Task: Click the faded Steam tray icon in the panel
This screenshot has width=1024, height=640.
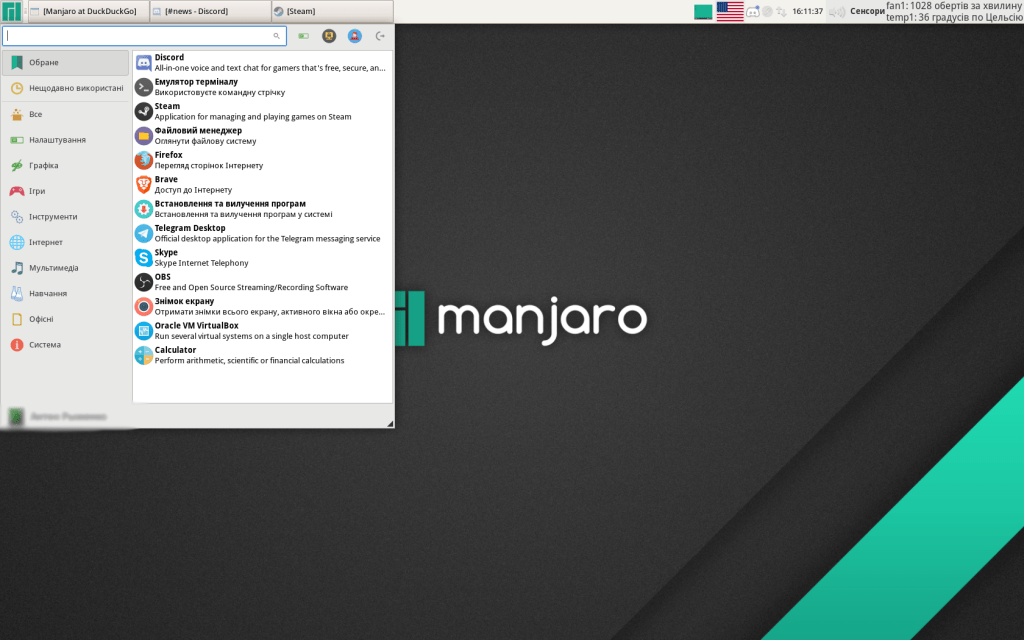Action: point(768,11)
